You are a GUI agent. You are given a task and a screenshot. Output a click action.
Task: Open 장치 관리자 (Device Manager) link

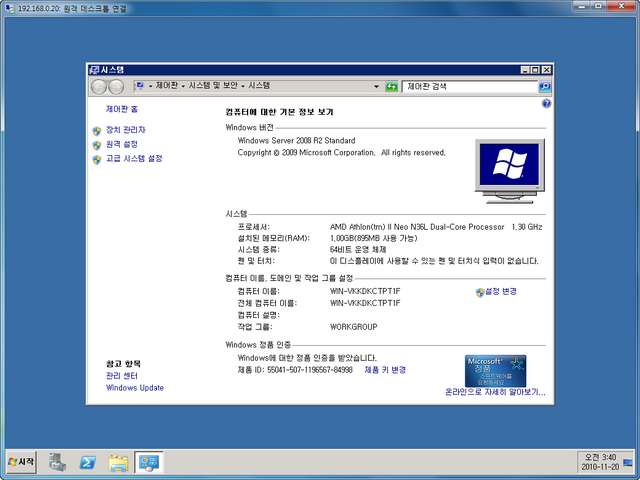(126, 130)
